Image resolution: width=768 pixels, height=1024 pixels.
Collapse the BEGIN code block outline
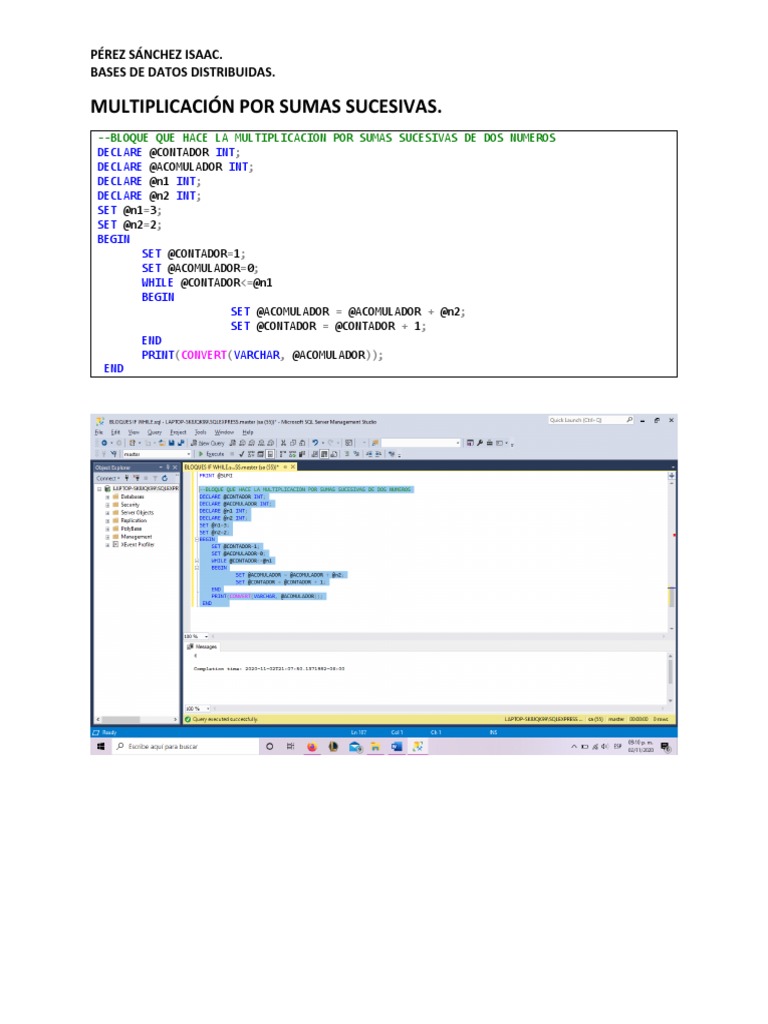click(x=197, y=538)
